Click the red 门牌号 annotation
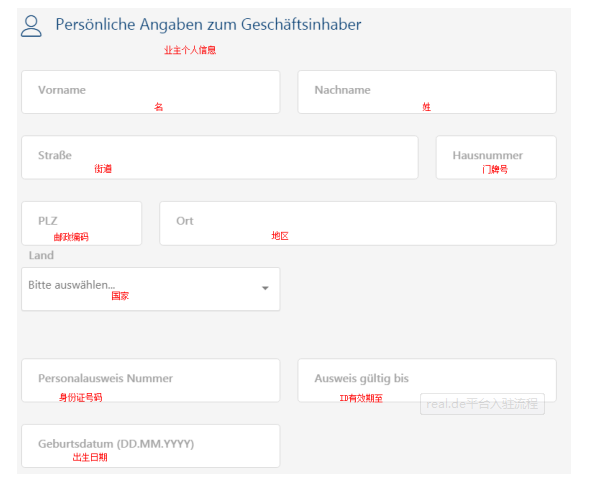603x491 pixels. 495,169
